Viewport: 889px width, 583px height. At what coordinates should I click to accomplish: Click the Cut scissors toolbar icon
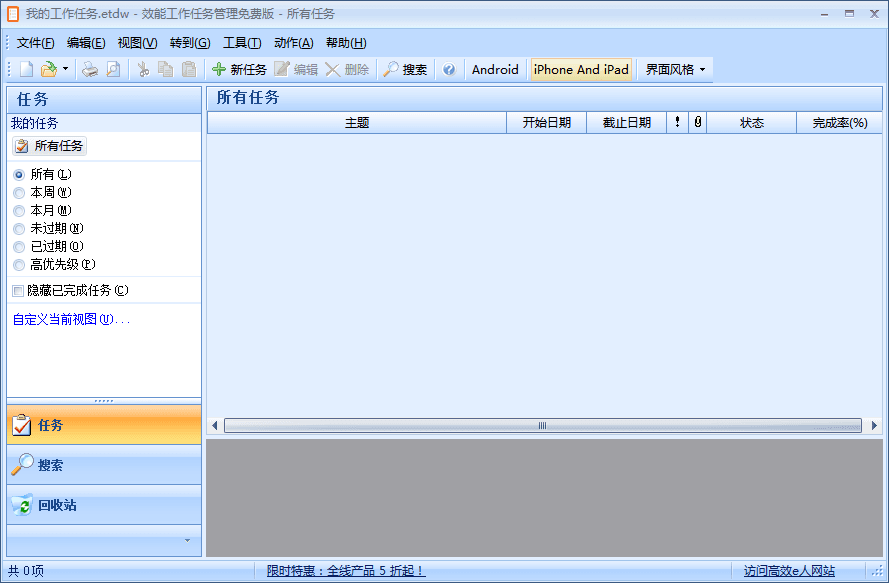[143, 69]
